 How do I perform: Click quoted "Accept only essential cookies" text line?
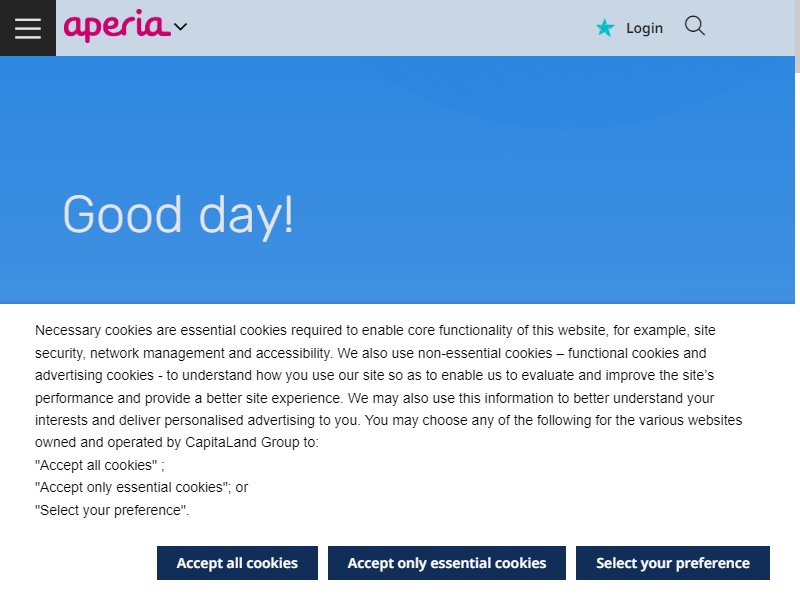[141, 487]
